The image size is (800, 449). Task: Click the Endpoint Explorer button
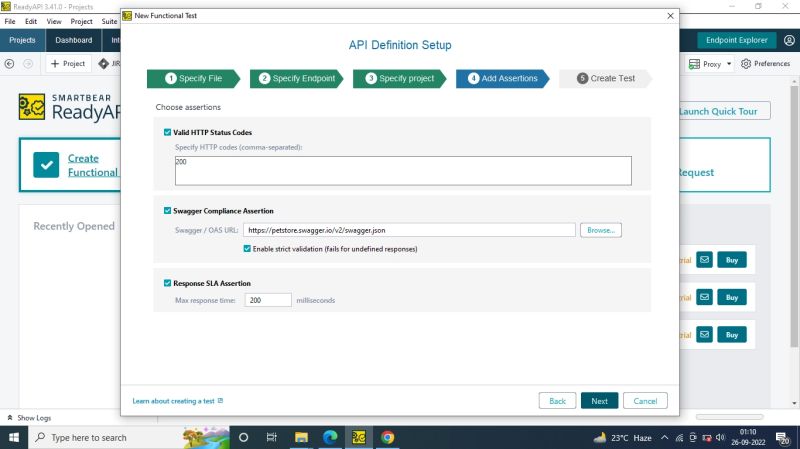coord(736,40)
